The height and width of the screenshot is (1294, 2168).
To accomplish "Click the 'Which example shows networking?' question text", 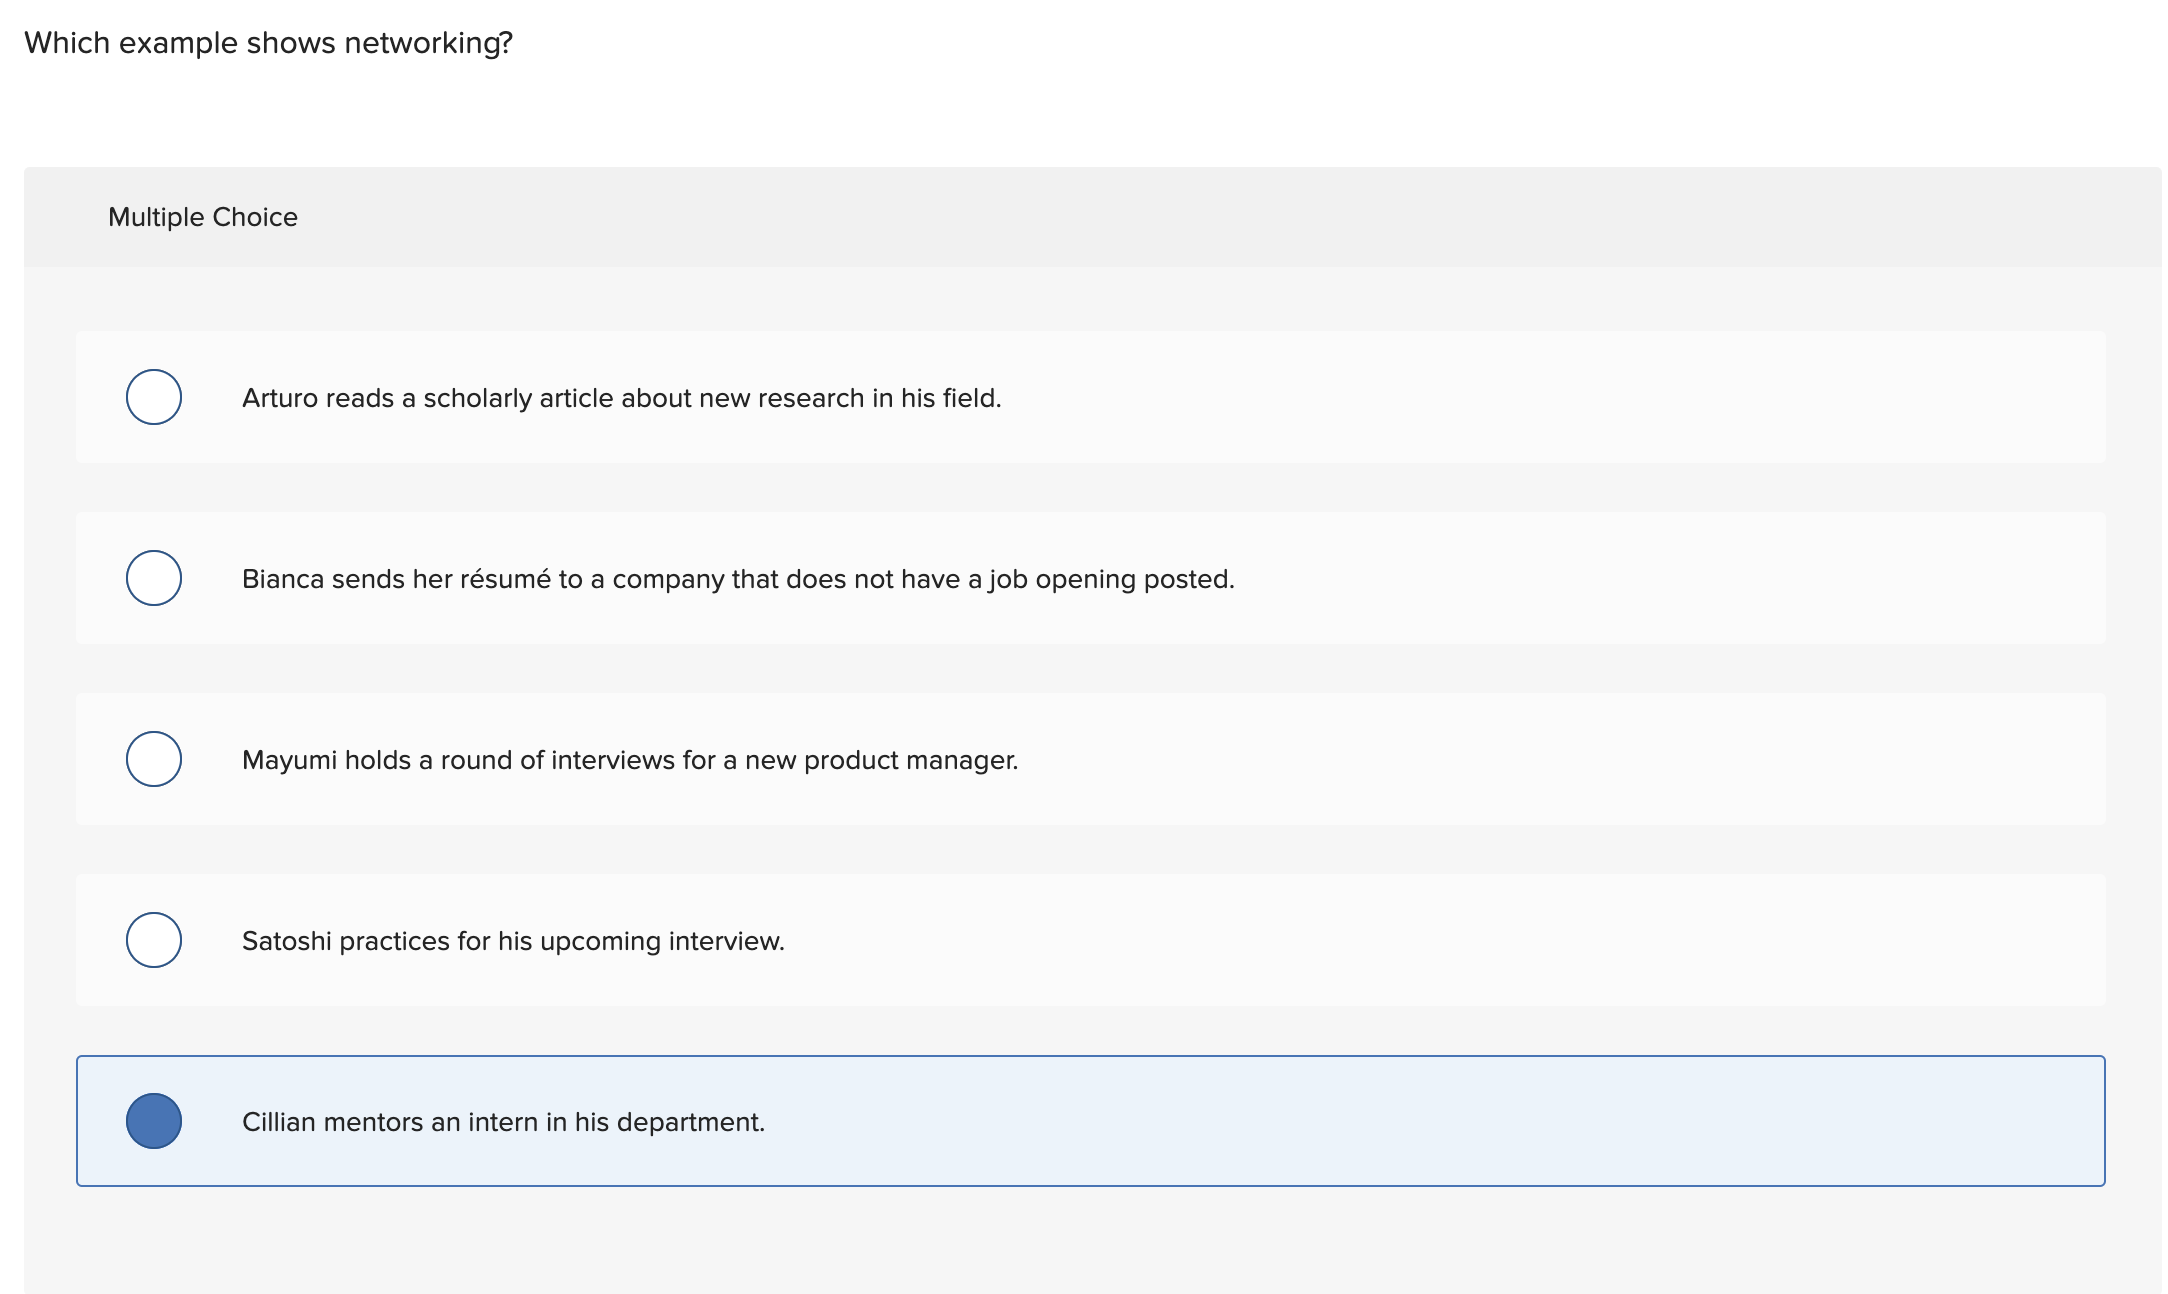I will coord(268,43).
